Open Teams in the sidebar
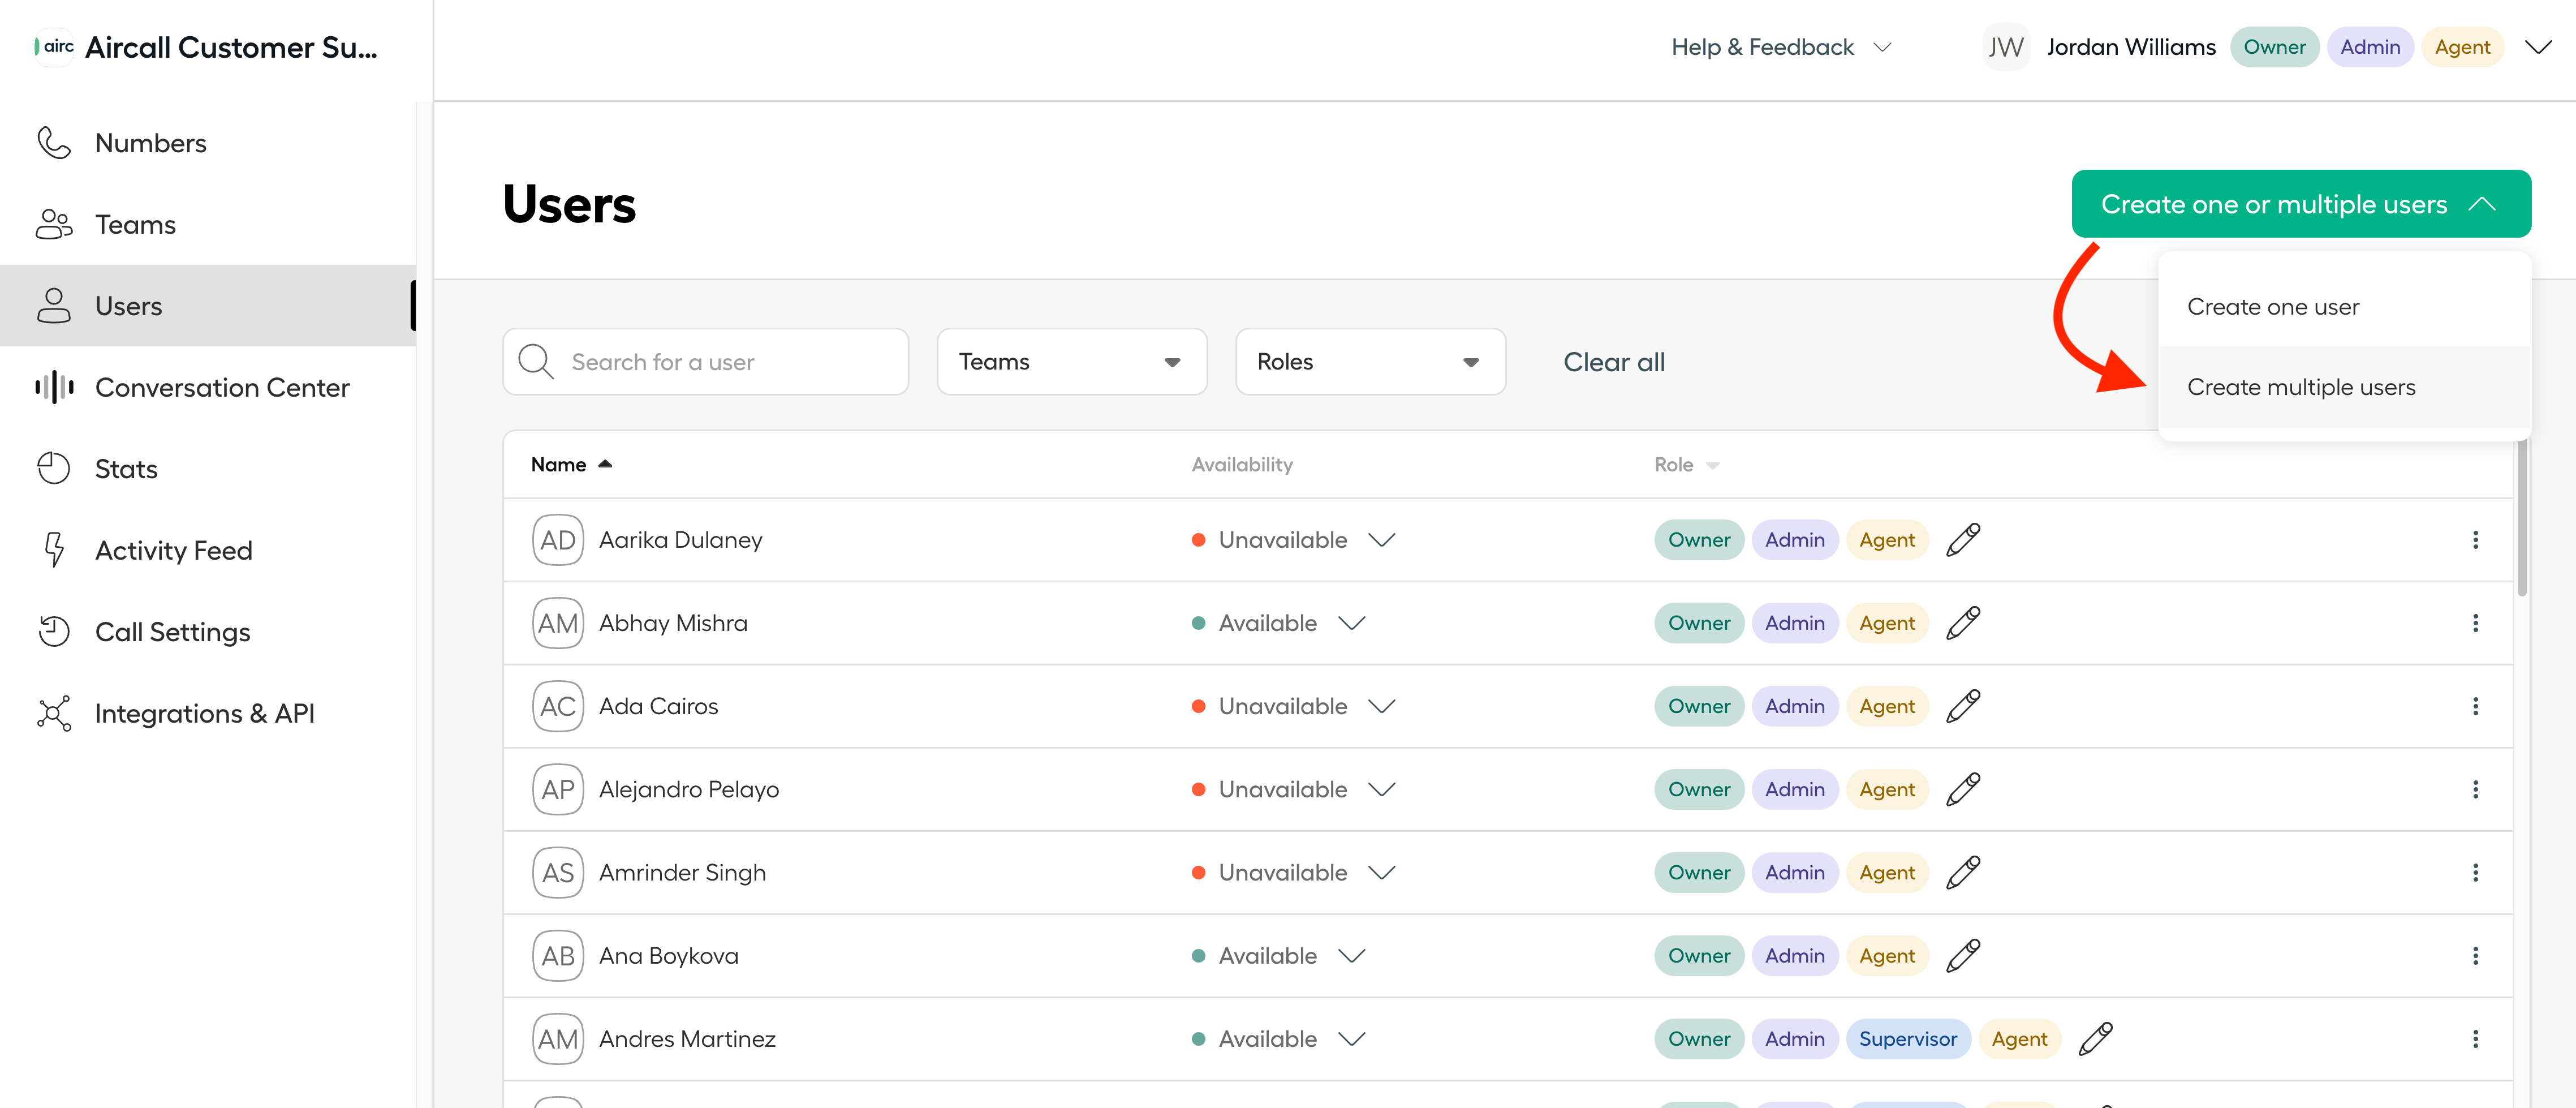Viewport: 2576px width, 1108px height. point(208,224)
